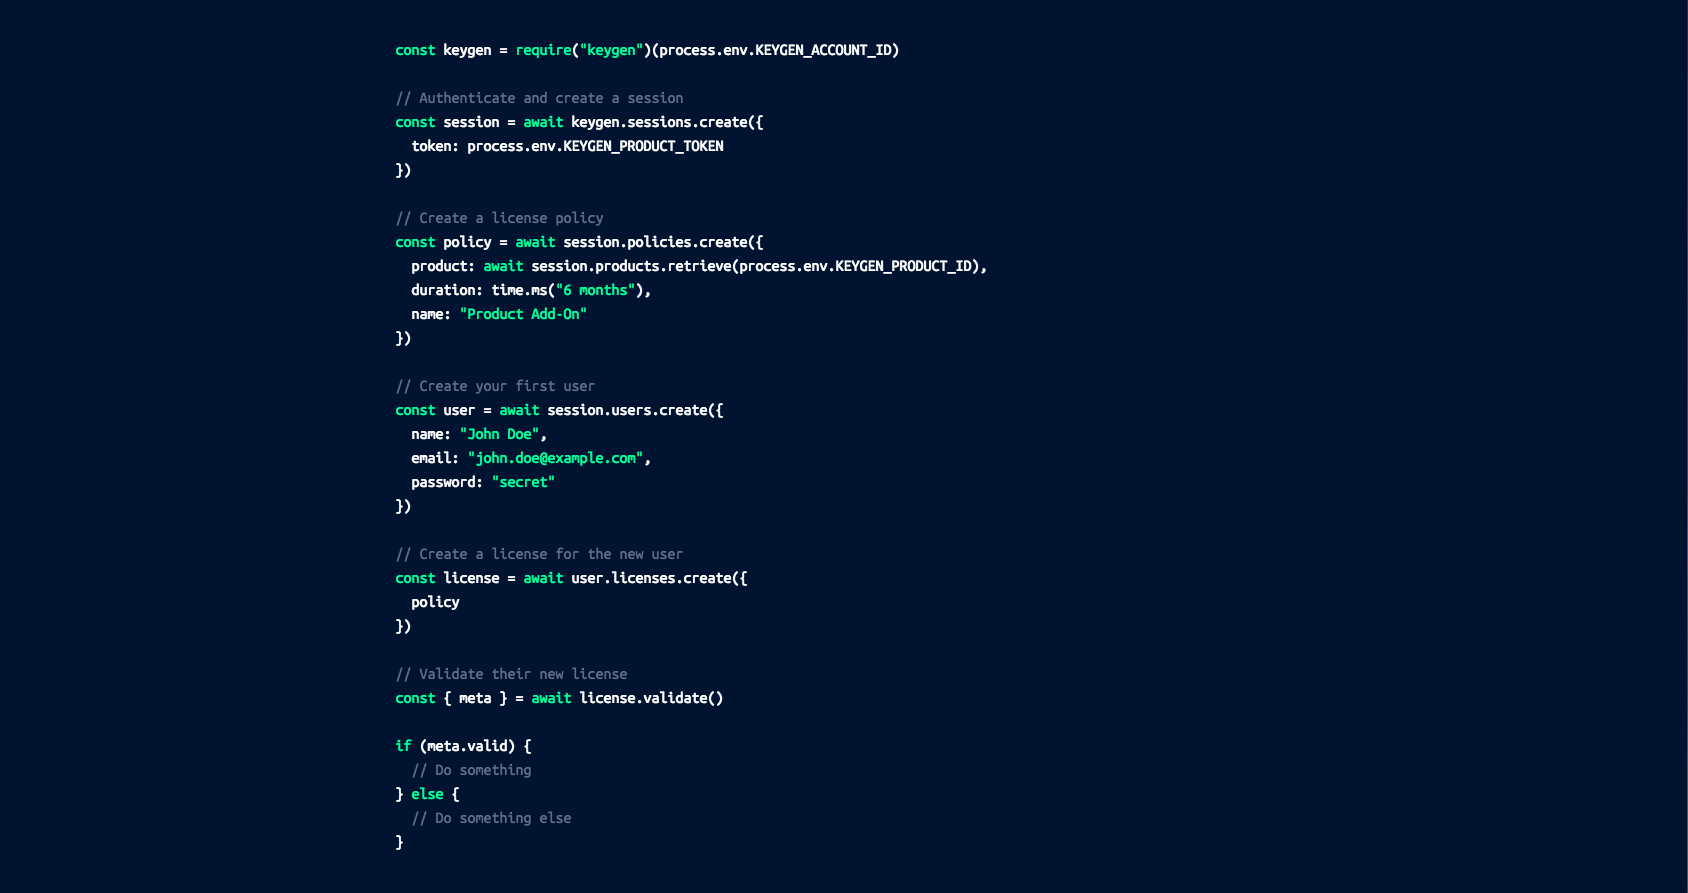This screenshot has width=1688, height=893.
Task: Click the standalone 'policy' line
Action: (x=435, y=602)
